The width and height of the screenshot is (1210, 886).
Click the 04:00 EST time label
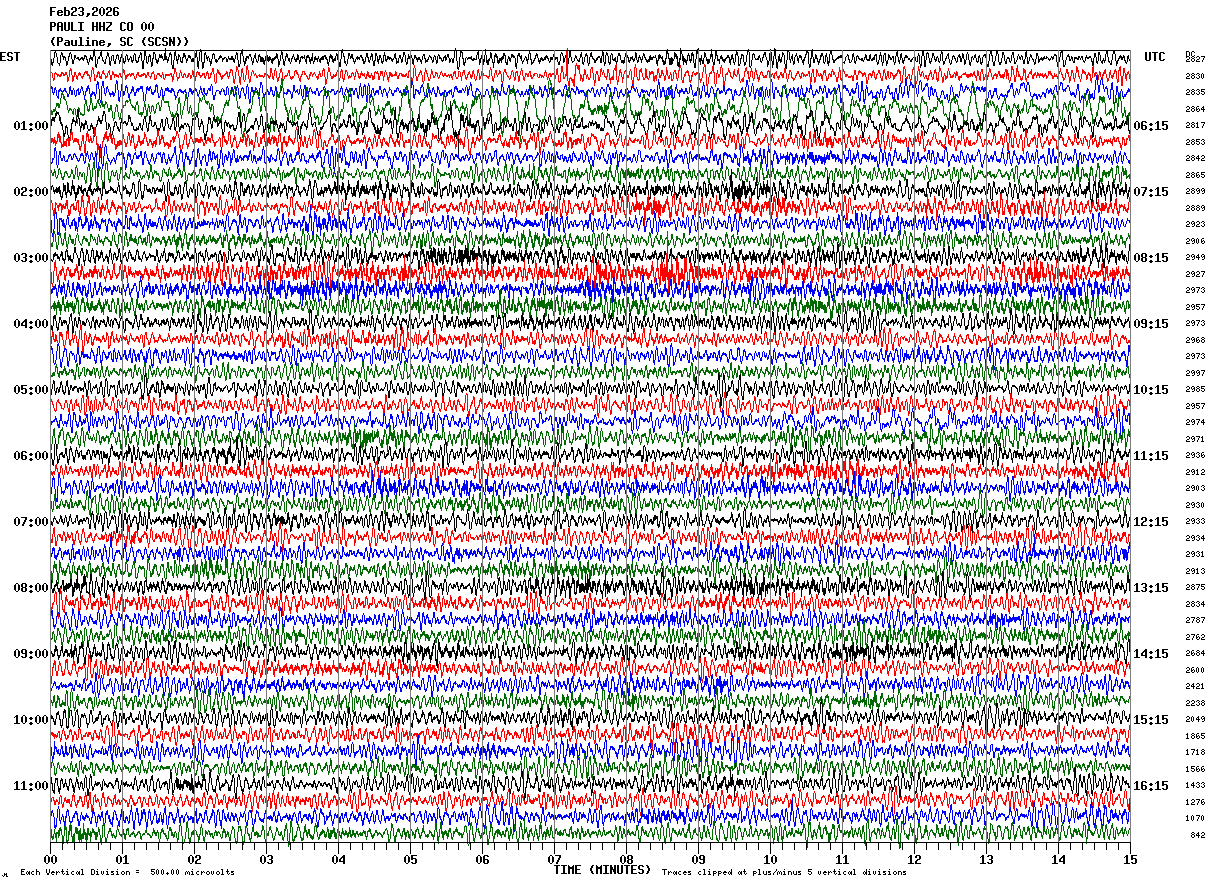(31, 324)
